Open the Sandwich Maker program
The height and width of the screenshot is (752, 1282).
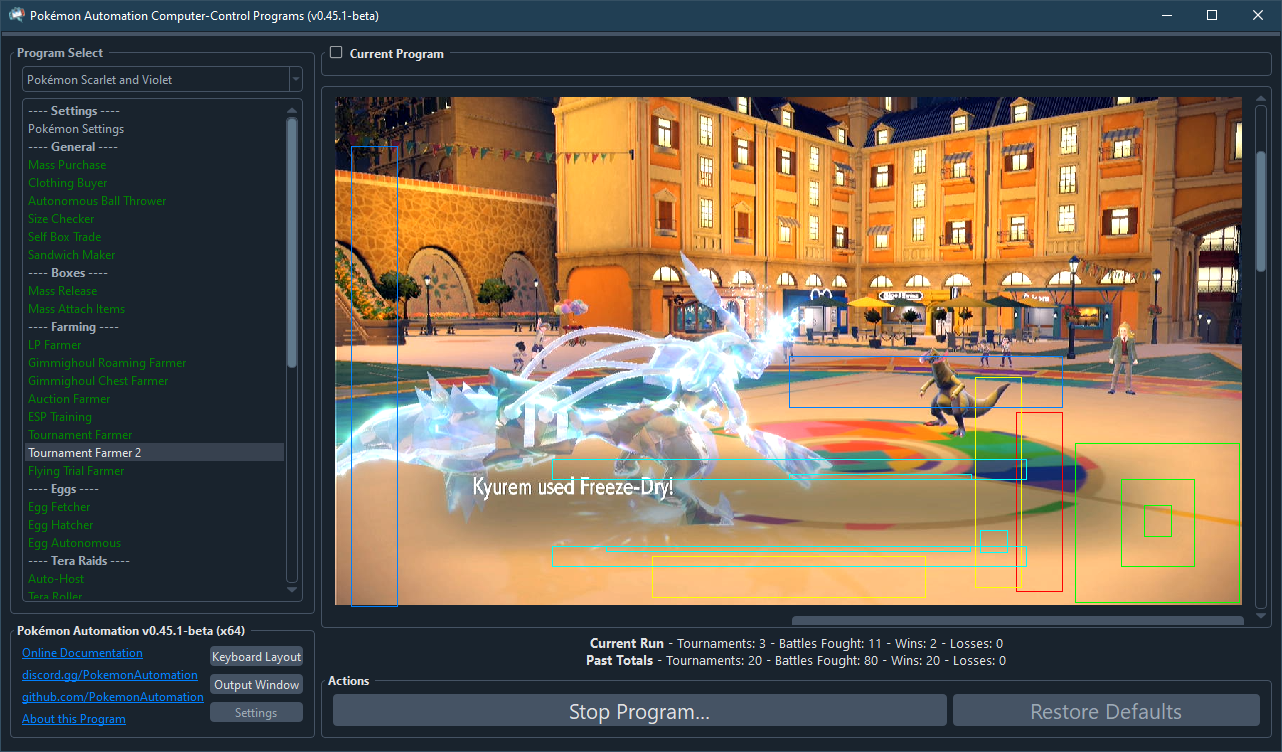pyautogui.click(x=71, y=255)
